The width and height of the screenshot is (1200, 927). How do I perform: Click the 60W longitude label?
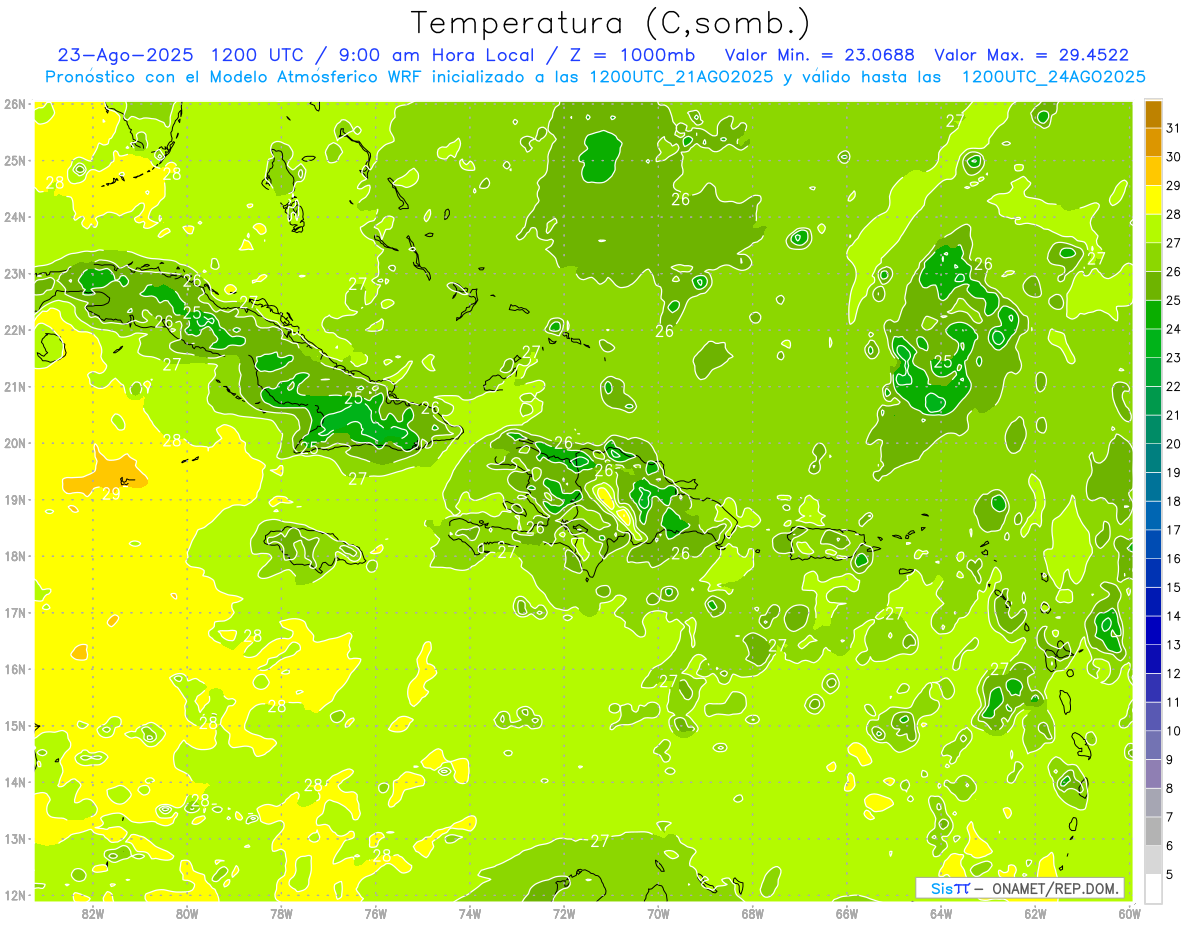1130,912
